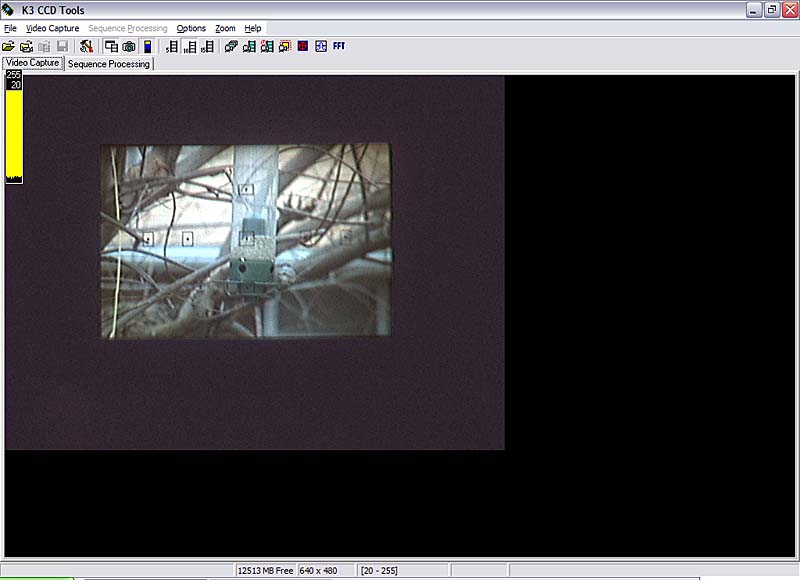Click '[20 - 255]' range in status bar
800x580 pixels.
(x=379, y=570)
